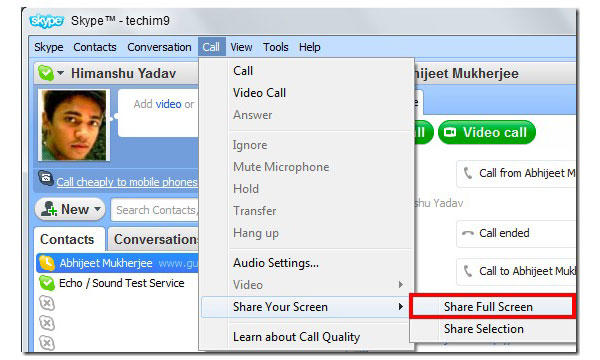
Task: Open the status dropdown arrow near Himanshu Yadav
Action: pyautogui.click(x=60, y=73)
